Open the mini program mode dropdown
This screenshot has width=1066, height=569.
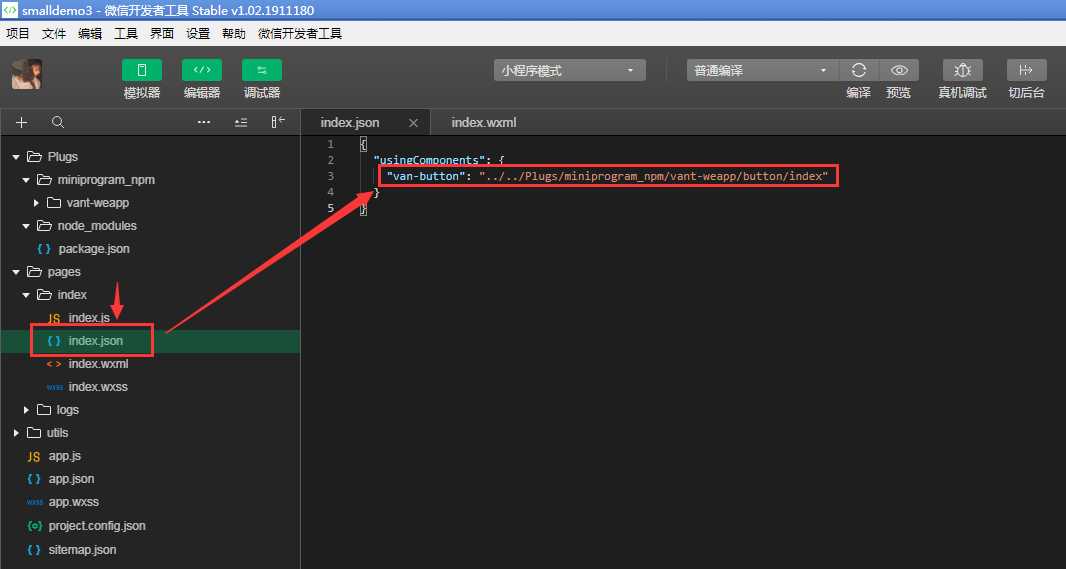(570, 70)
